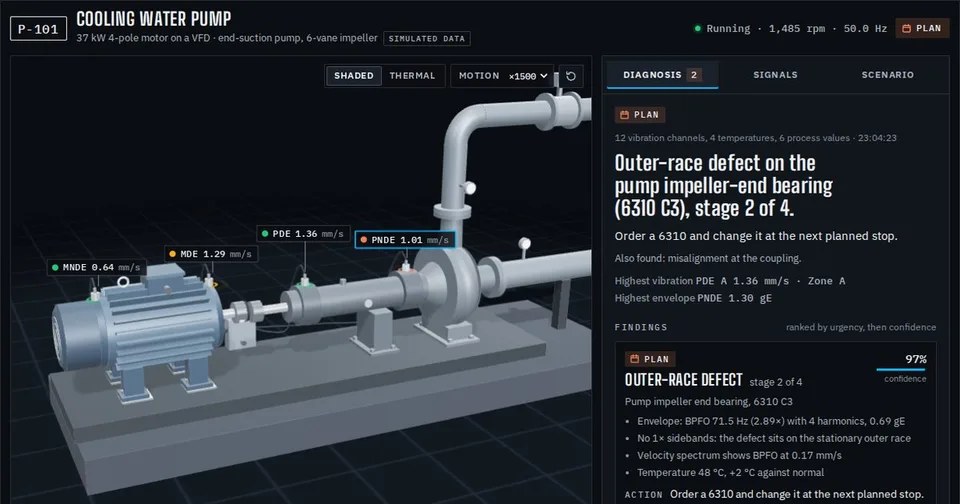
Task: Click the PLAN status badge in header
Action: 921,28
